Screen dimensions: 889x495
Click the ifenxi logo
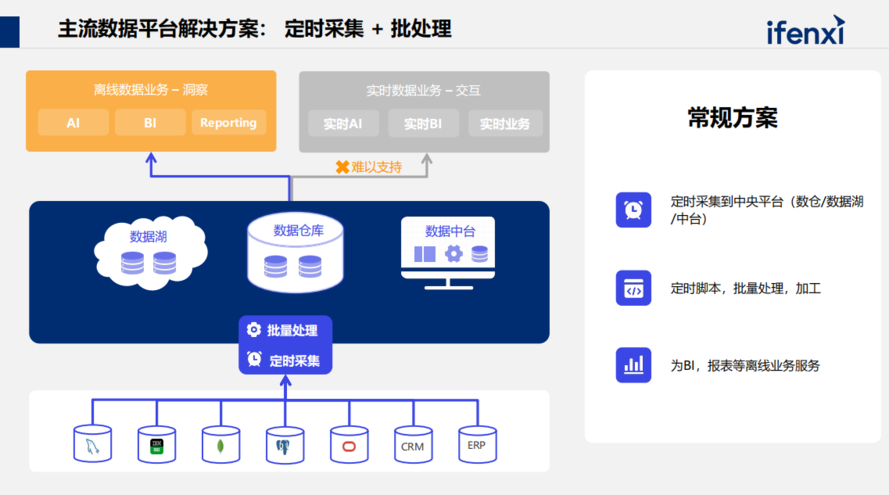805,31
